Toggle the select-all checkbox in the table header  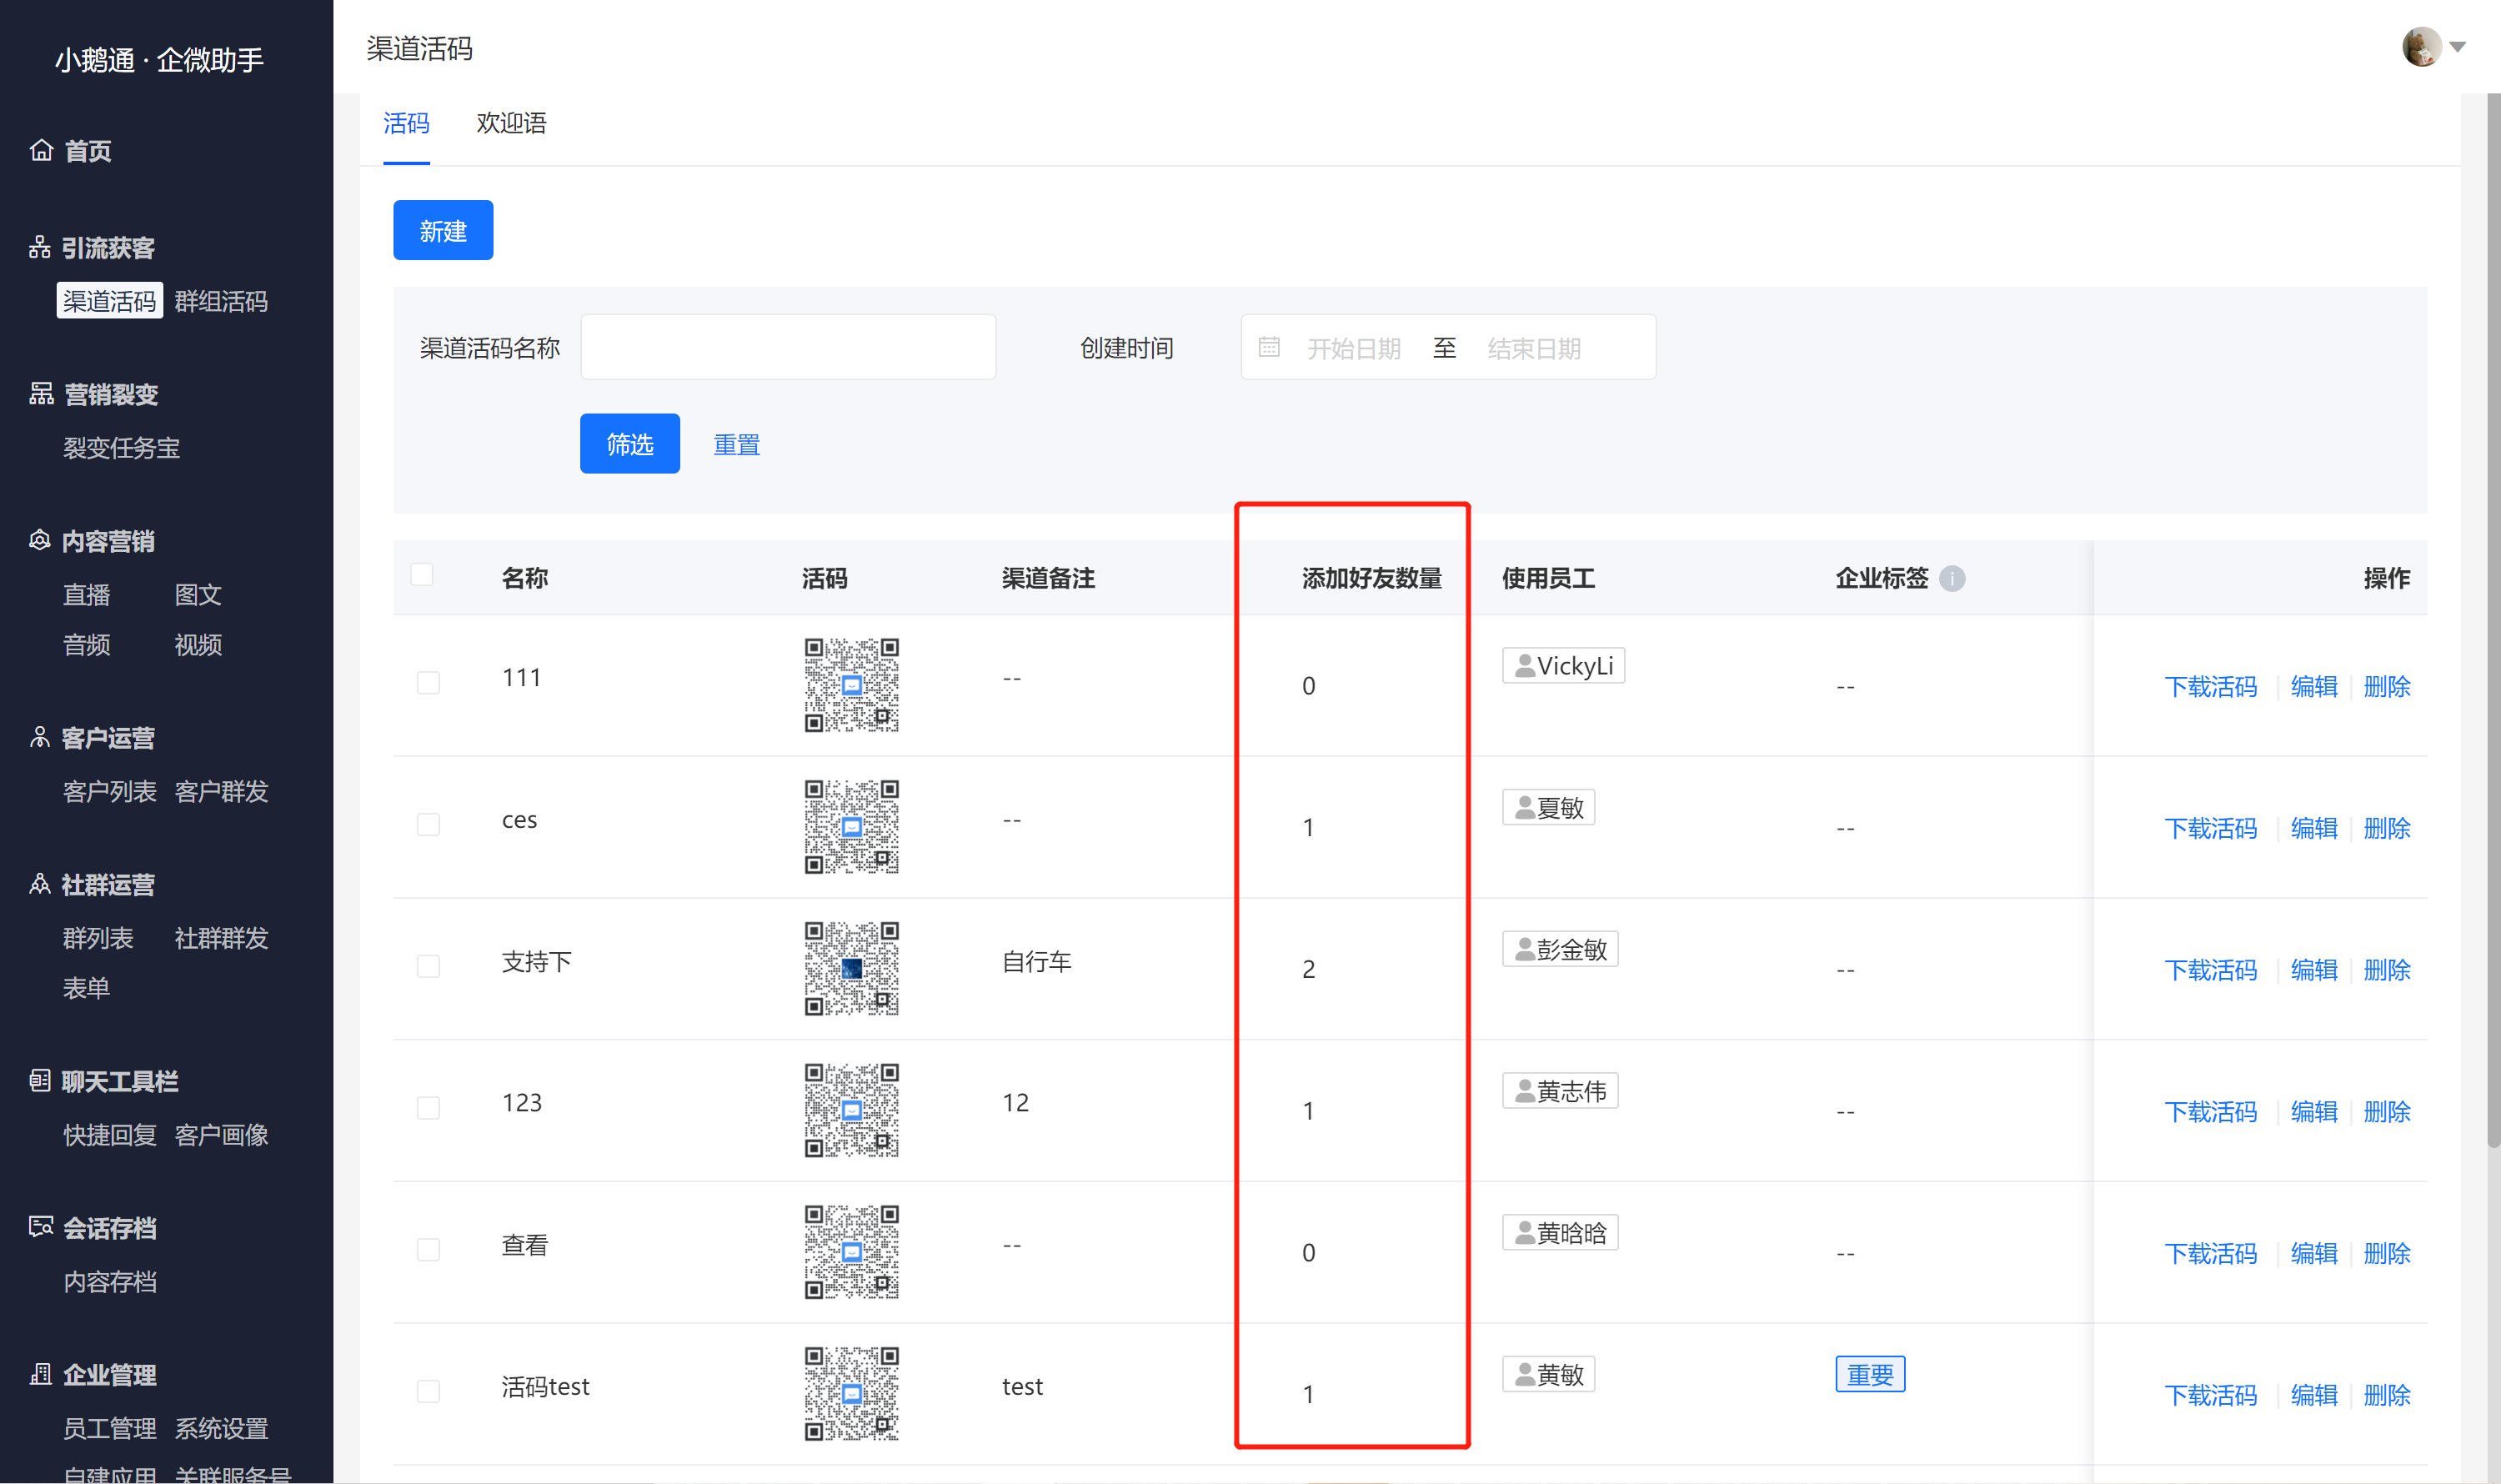(422, 574)
